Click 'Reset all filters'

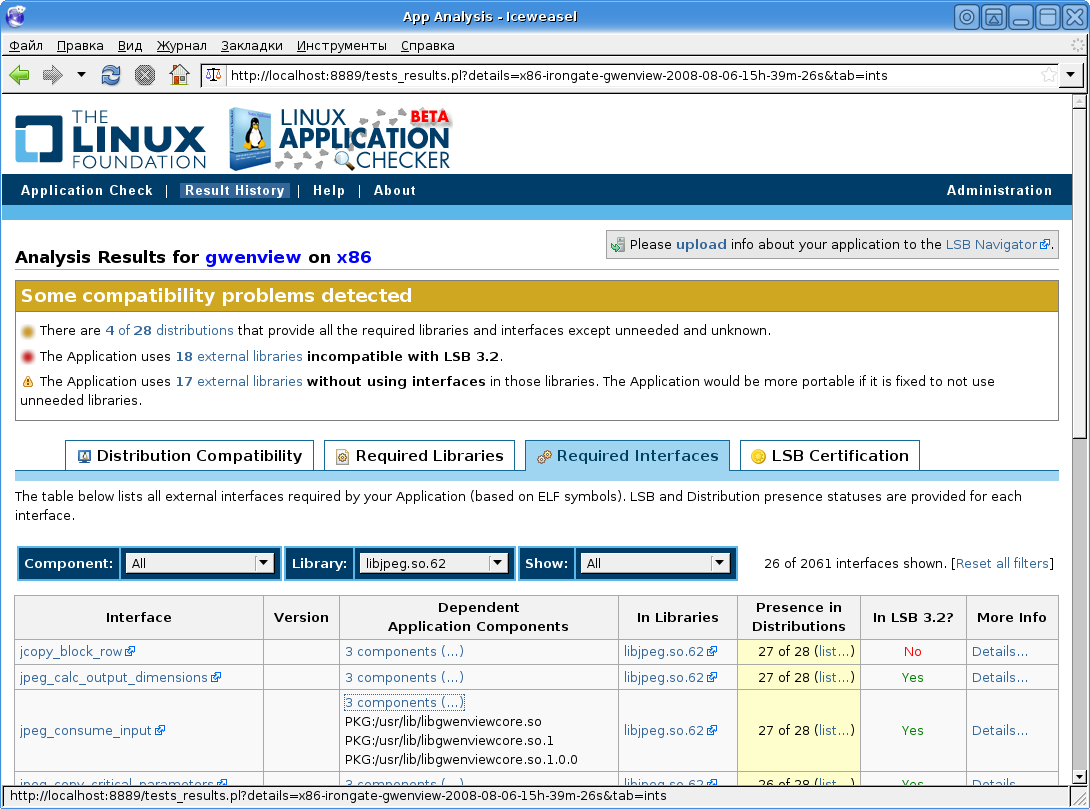(1002, 564)
